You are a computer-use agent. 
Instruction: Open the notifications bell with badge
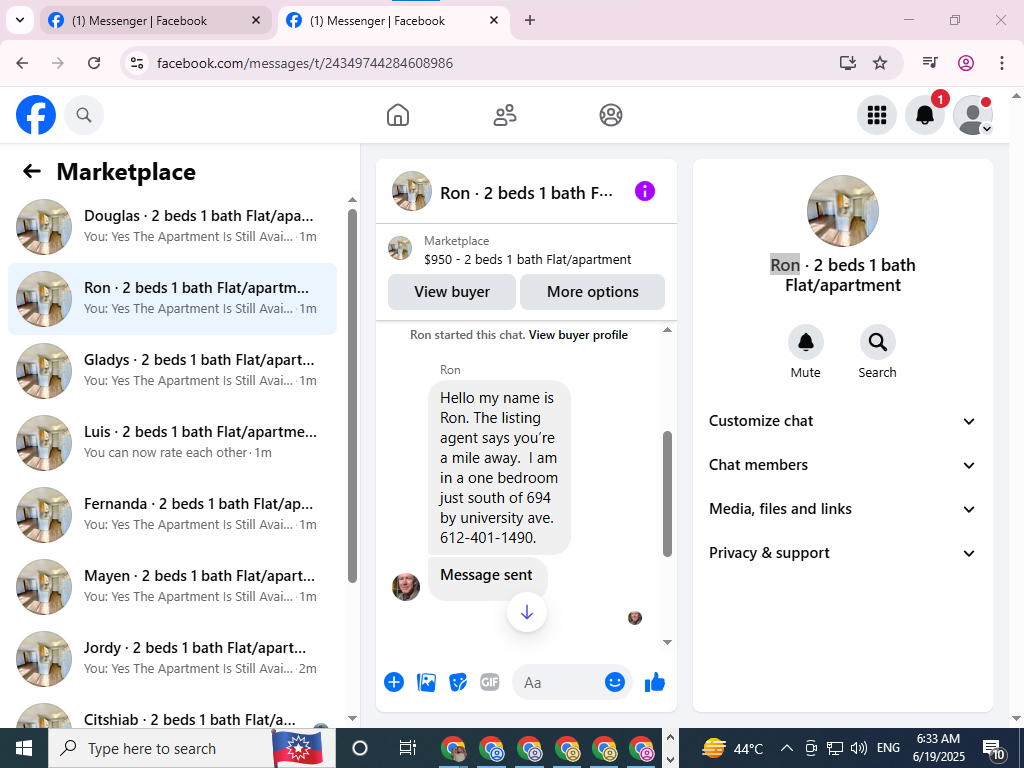click(x=925, y=115)
